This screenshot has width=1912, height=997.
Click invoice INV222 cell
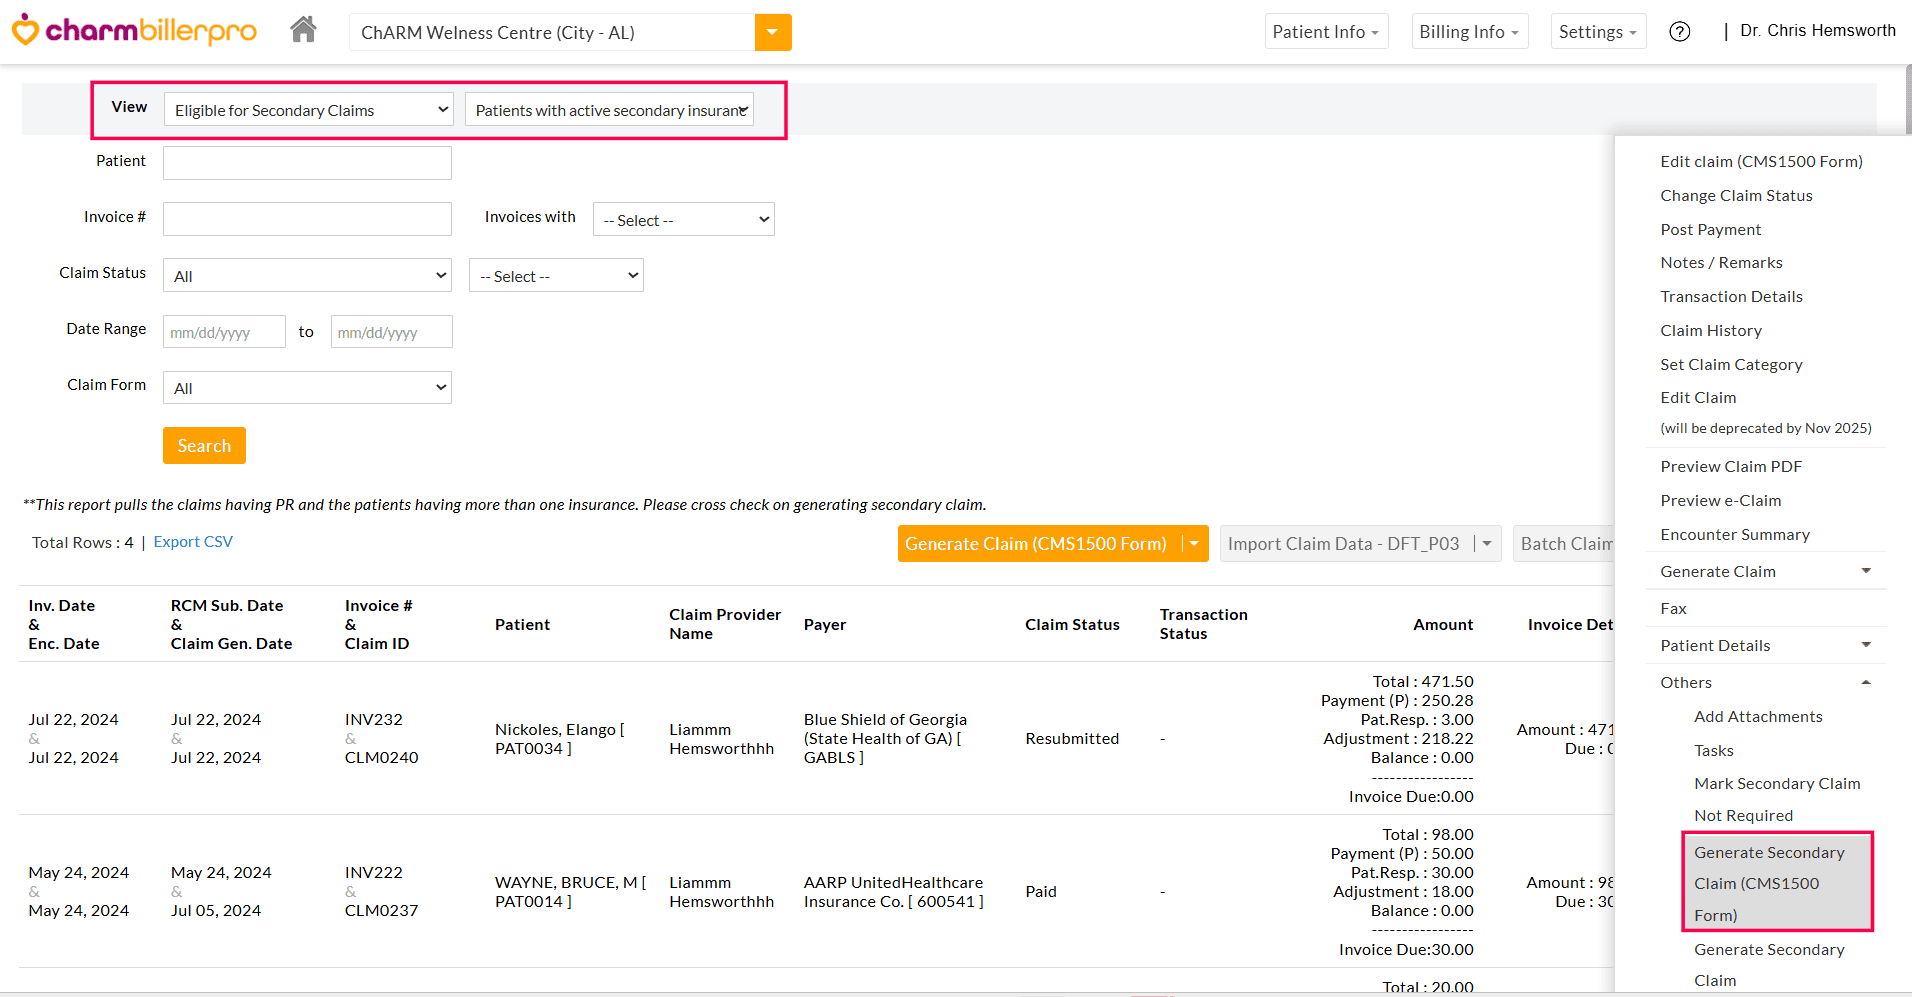coord(374,873)
